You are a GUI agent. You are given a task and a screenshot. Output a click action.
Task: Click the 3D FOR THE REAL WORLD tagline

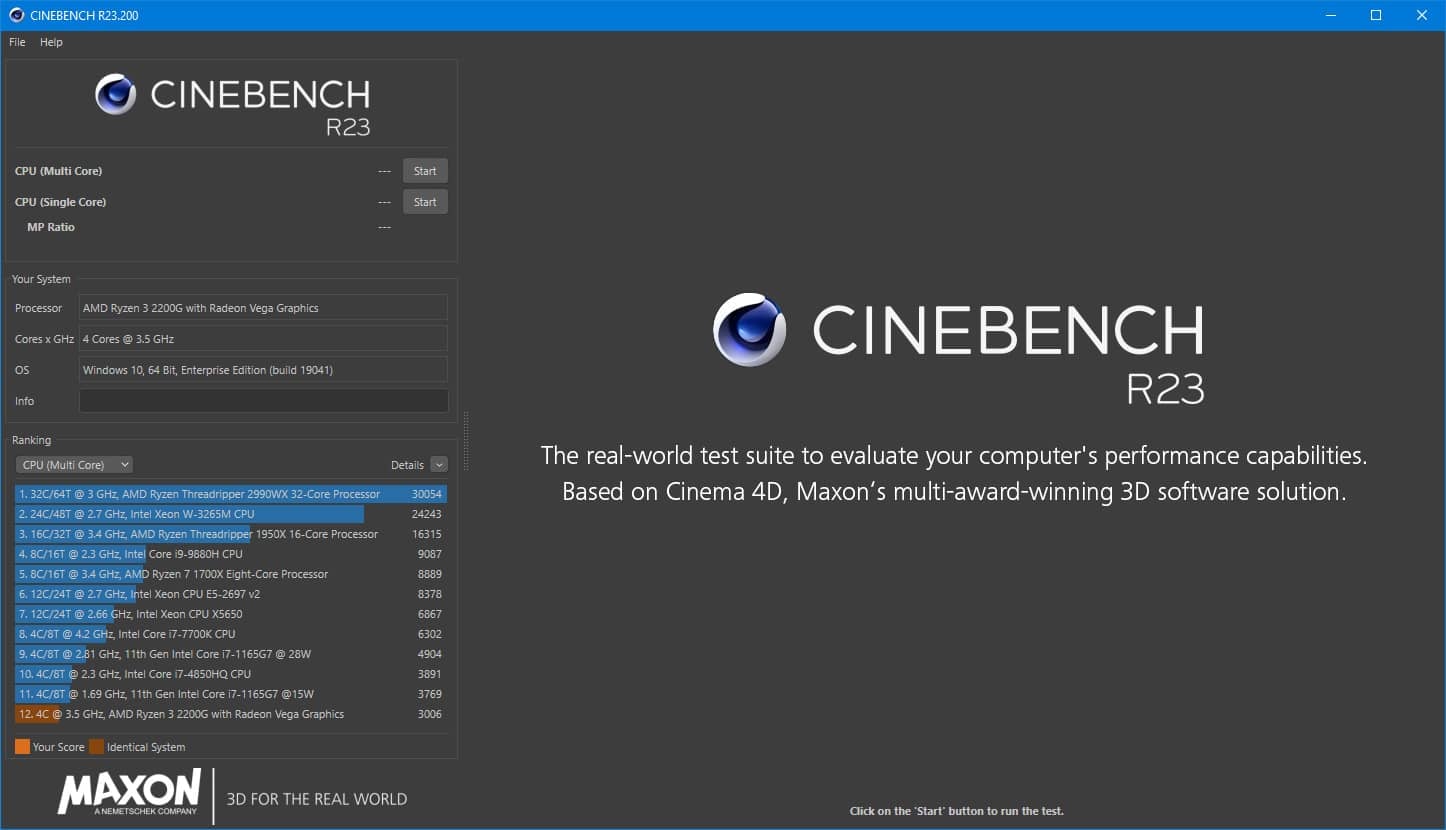(x=317, y=799)
